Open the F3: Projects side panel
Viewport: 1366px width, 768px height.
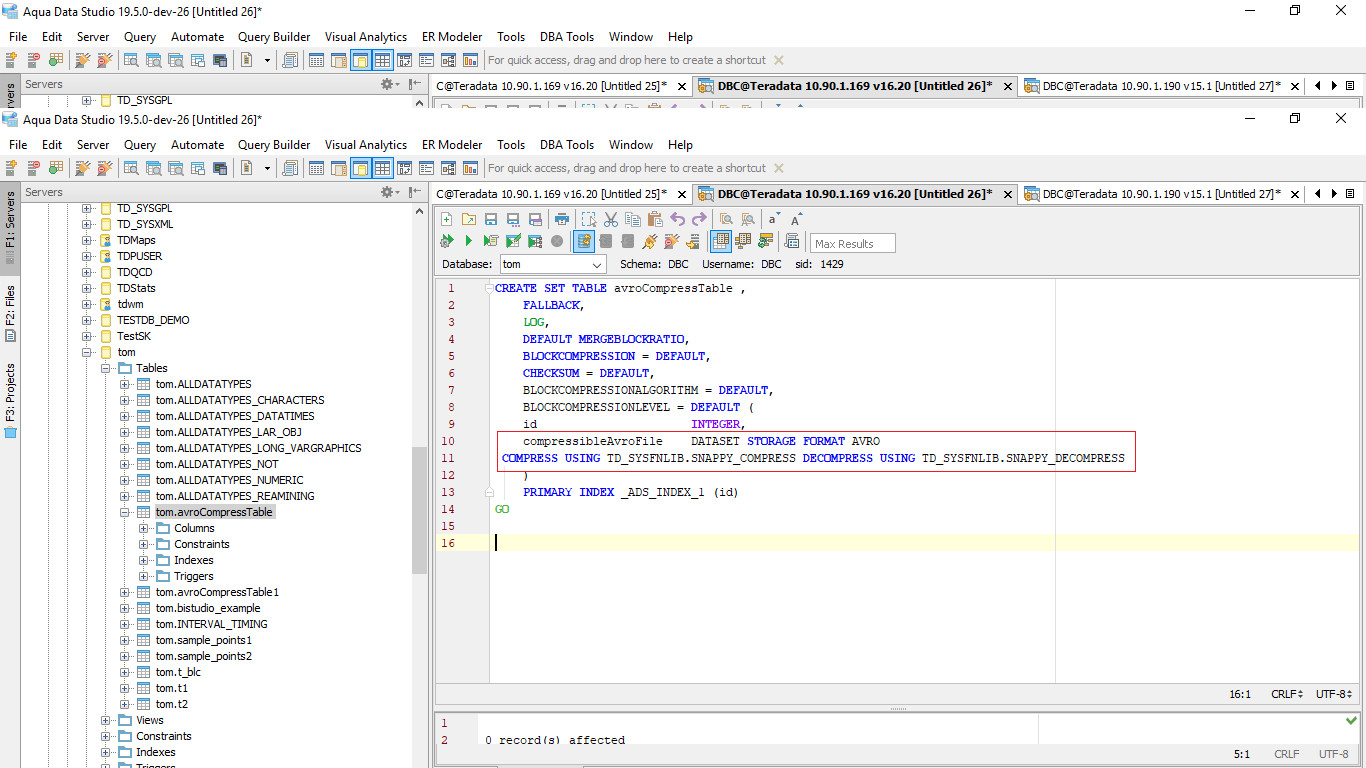coord(11,400)
